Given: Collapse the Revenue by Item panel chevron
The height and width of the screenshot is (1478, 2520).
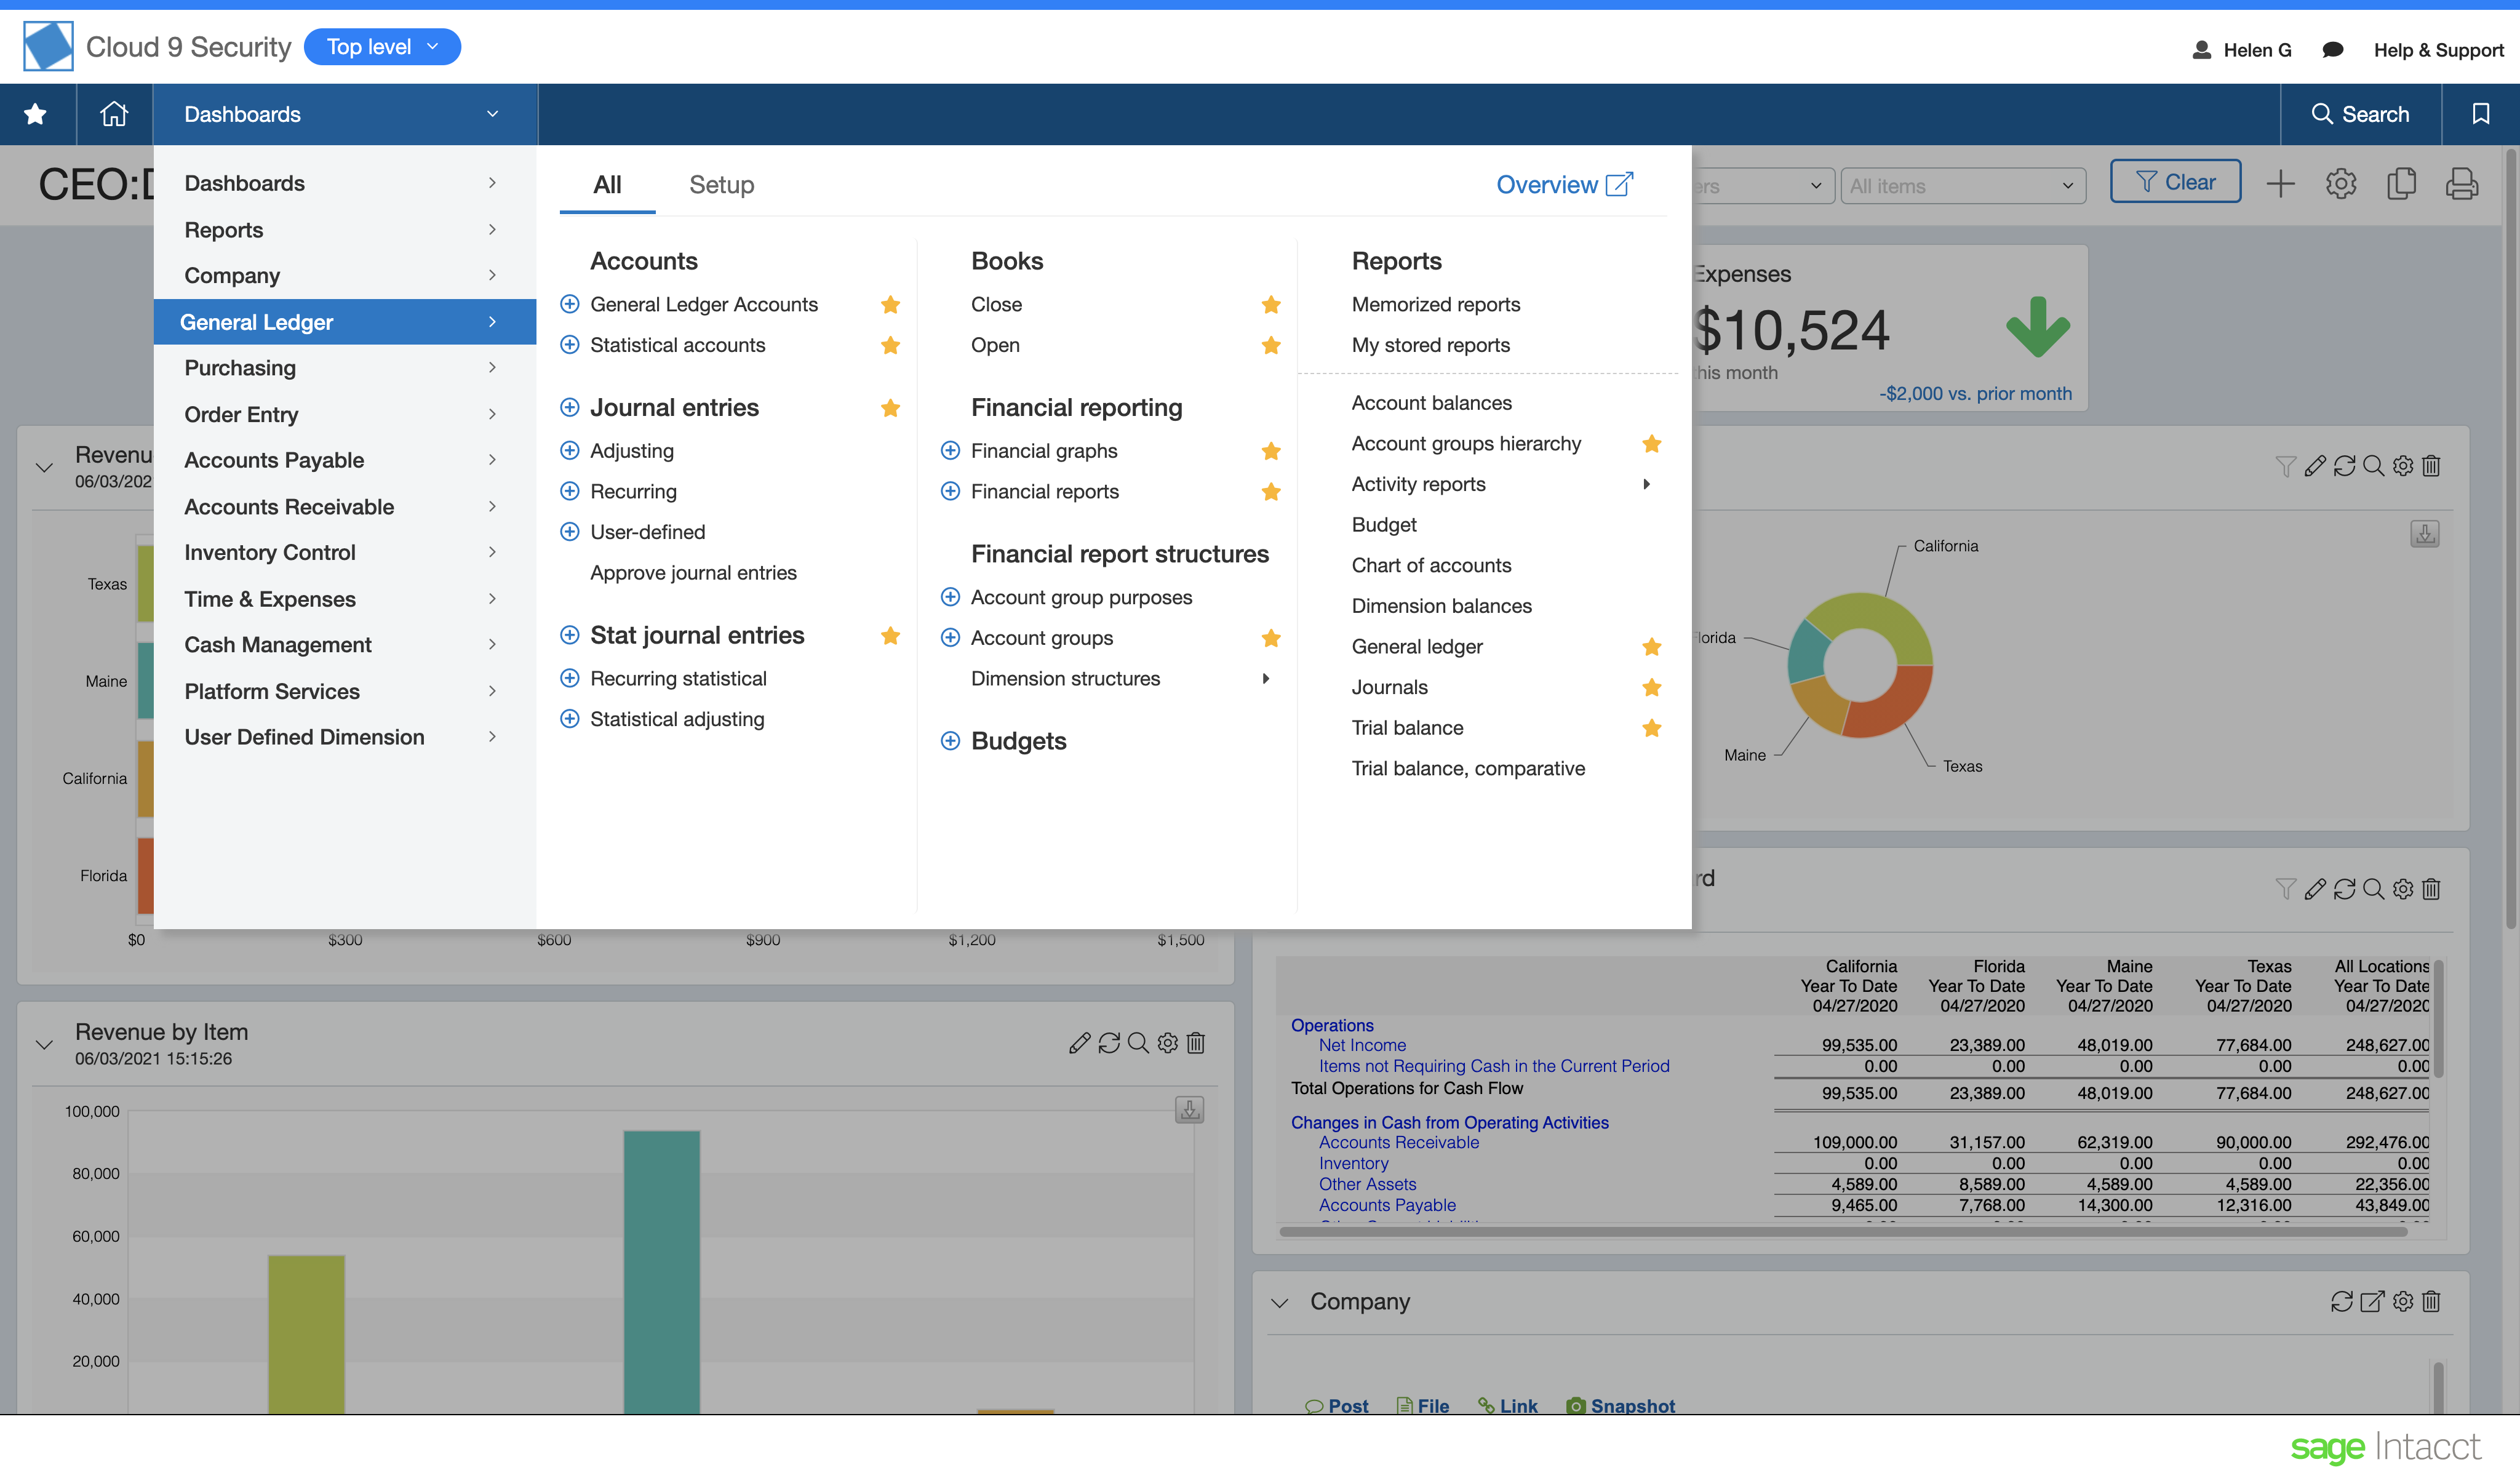Looking at the screenshot, I should pos(44,1044).
